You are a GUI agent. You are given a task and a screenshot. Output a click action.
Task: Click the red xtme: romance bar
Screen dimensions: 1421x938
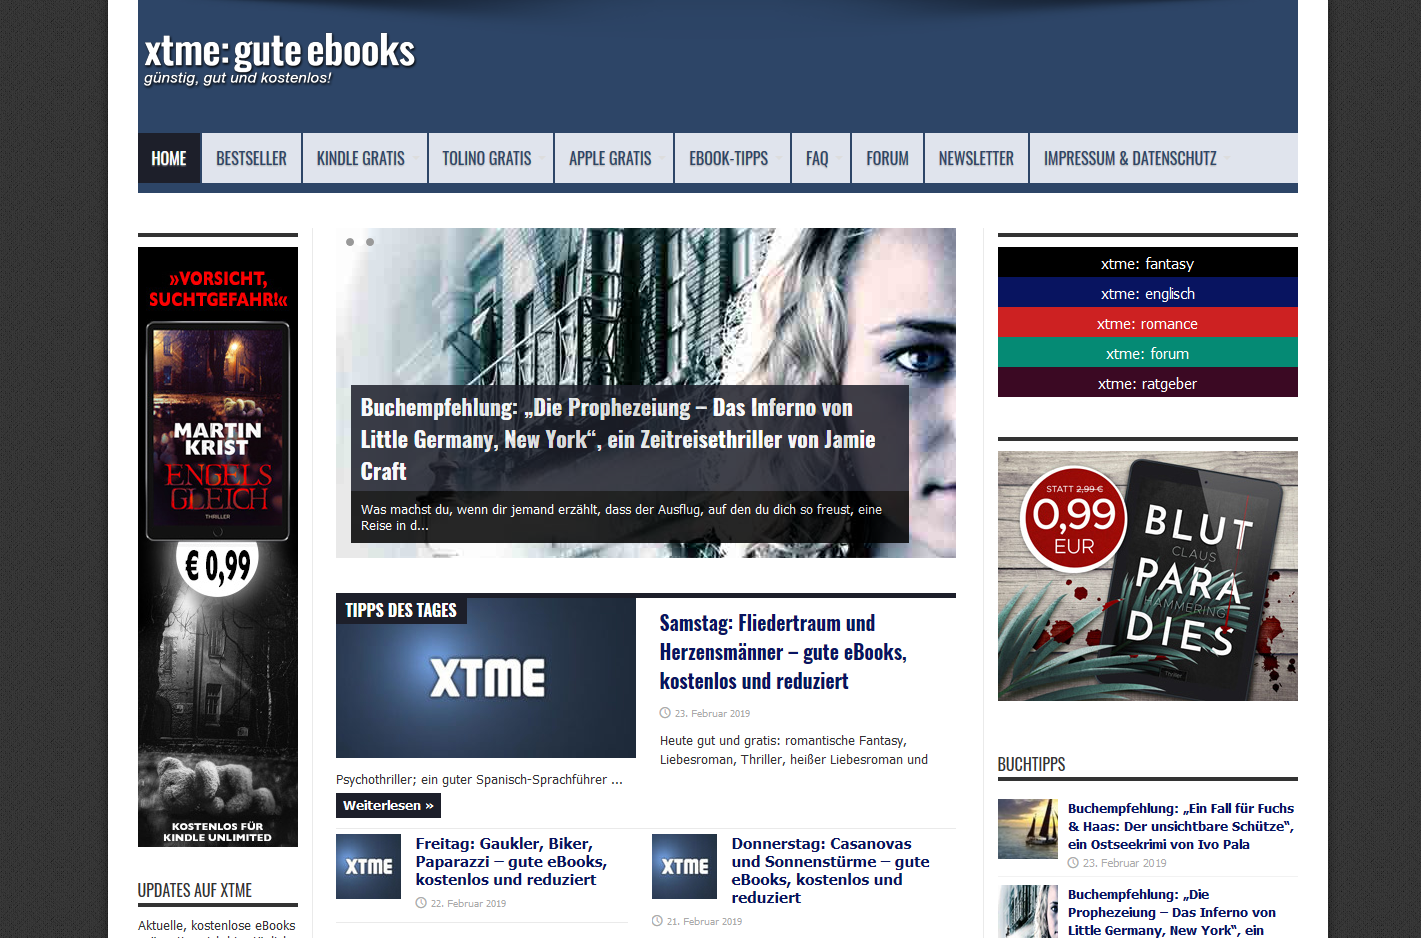pos(1147,323)
